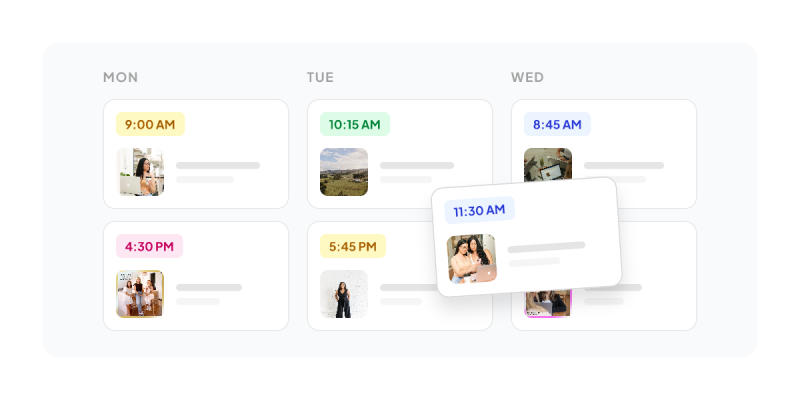
Task: Click the title placeholder on 10:15 AM card
Action: pyautogui.click(x=417, y=165)
